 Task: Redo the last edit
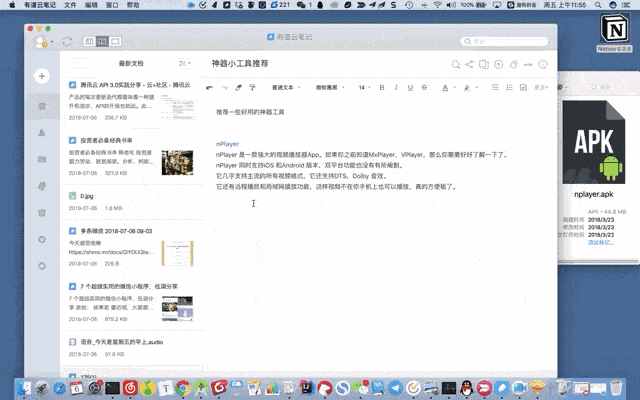[x=224, y=87]
